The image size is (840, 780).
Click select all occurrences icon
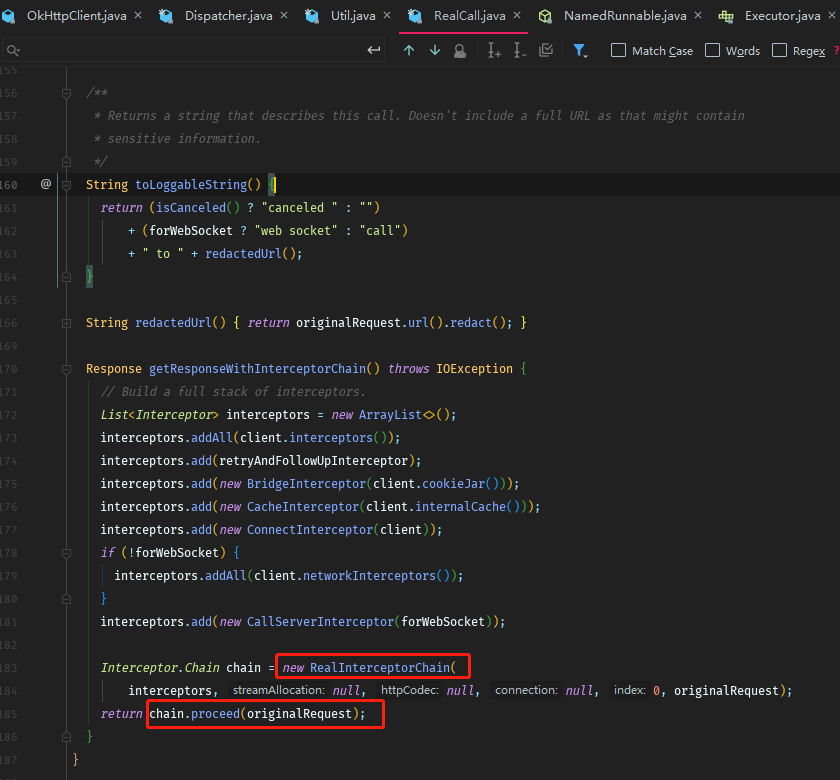point(546,50)
